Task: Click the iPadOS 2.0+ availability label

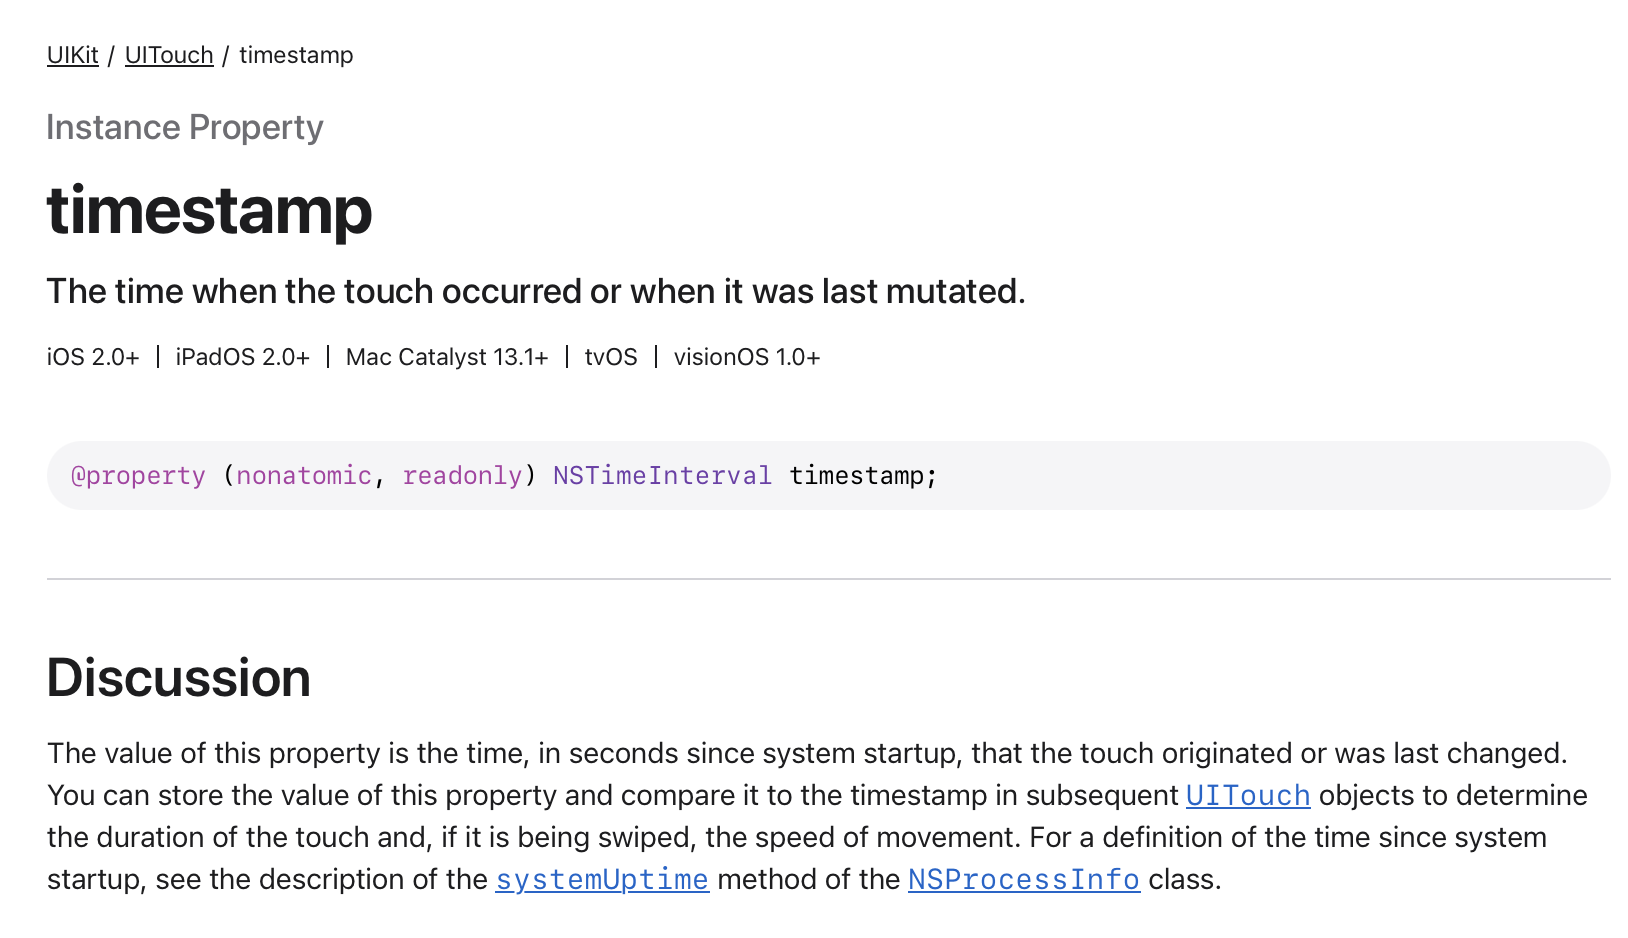Action: pyautogui.click(x=243, y=357)
